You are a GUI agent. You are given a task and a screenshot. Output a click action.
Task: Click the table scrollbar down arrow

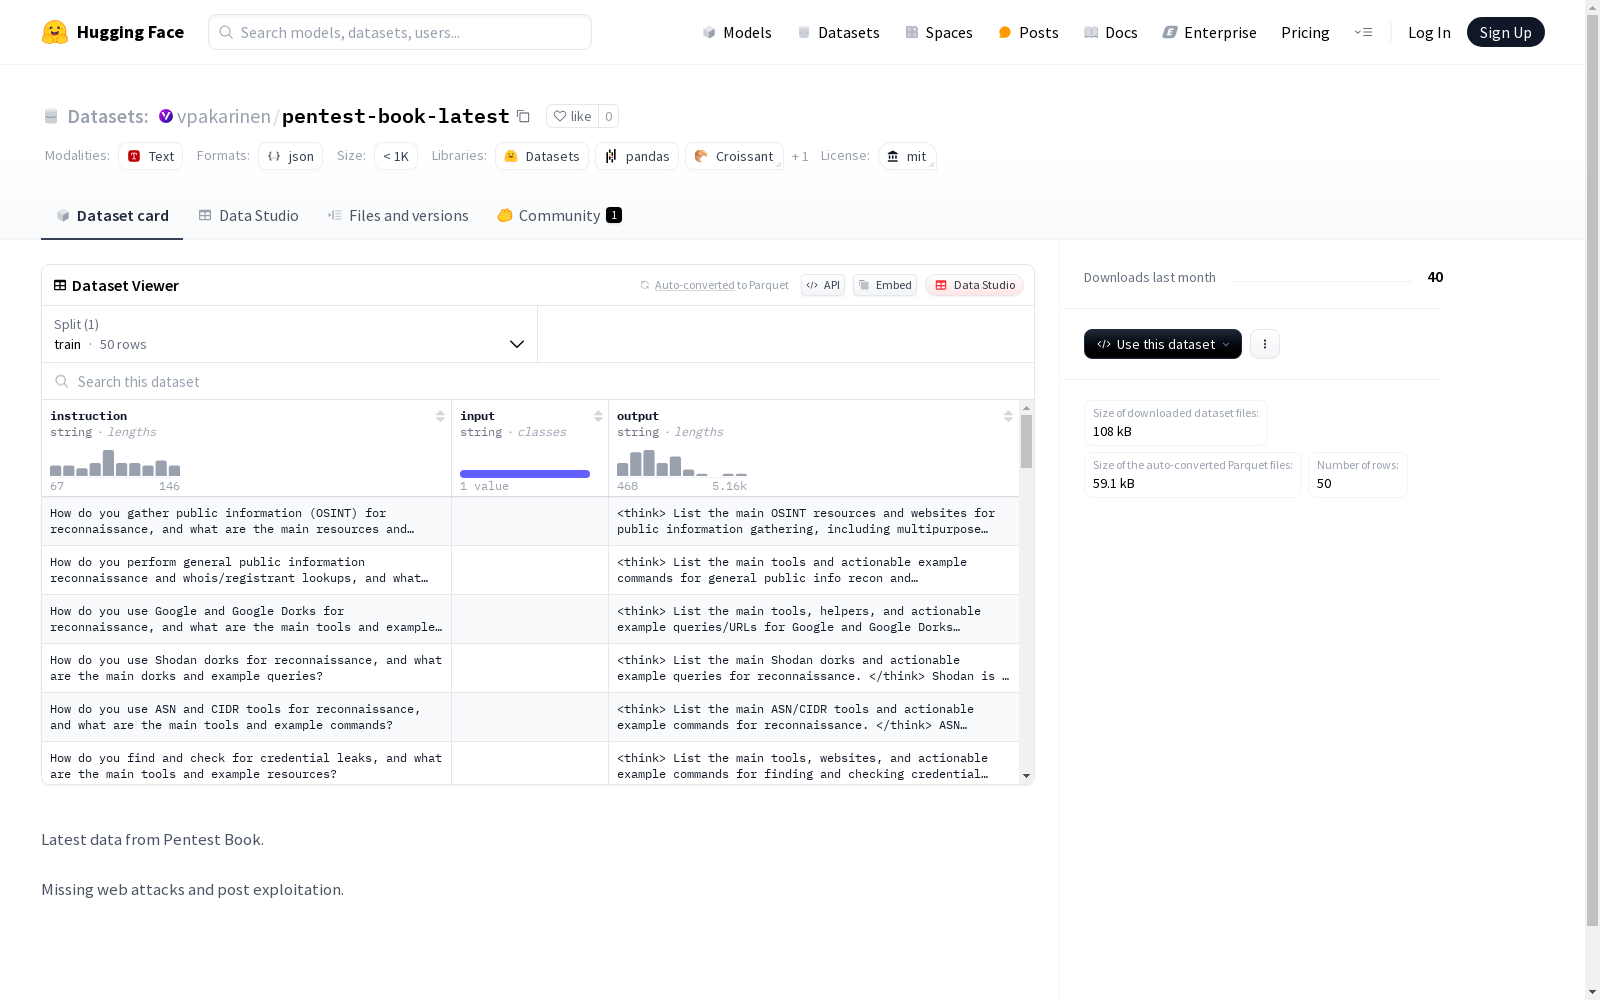[1026, 776]
